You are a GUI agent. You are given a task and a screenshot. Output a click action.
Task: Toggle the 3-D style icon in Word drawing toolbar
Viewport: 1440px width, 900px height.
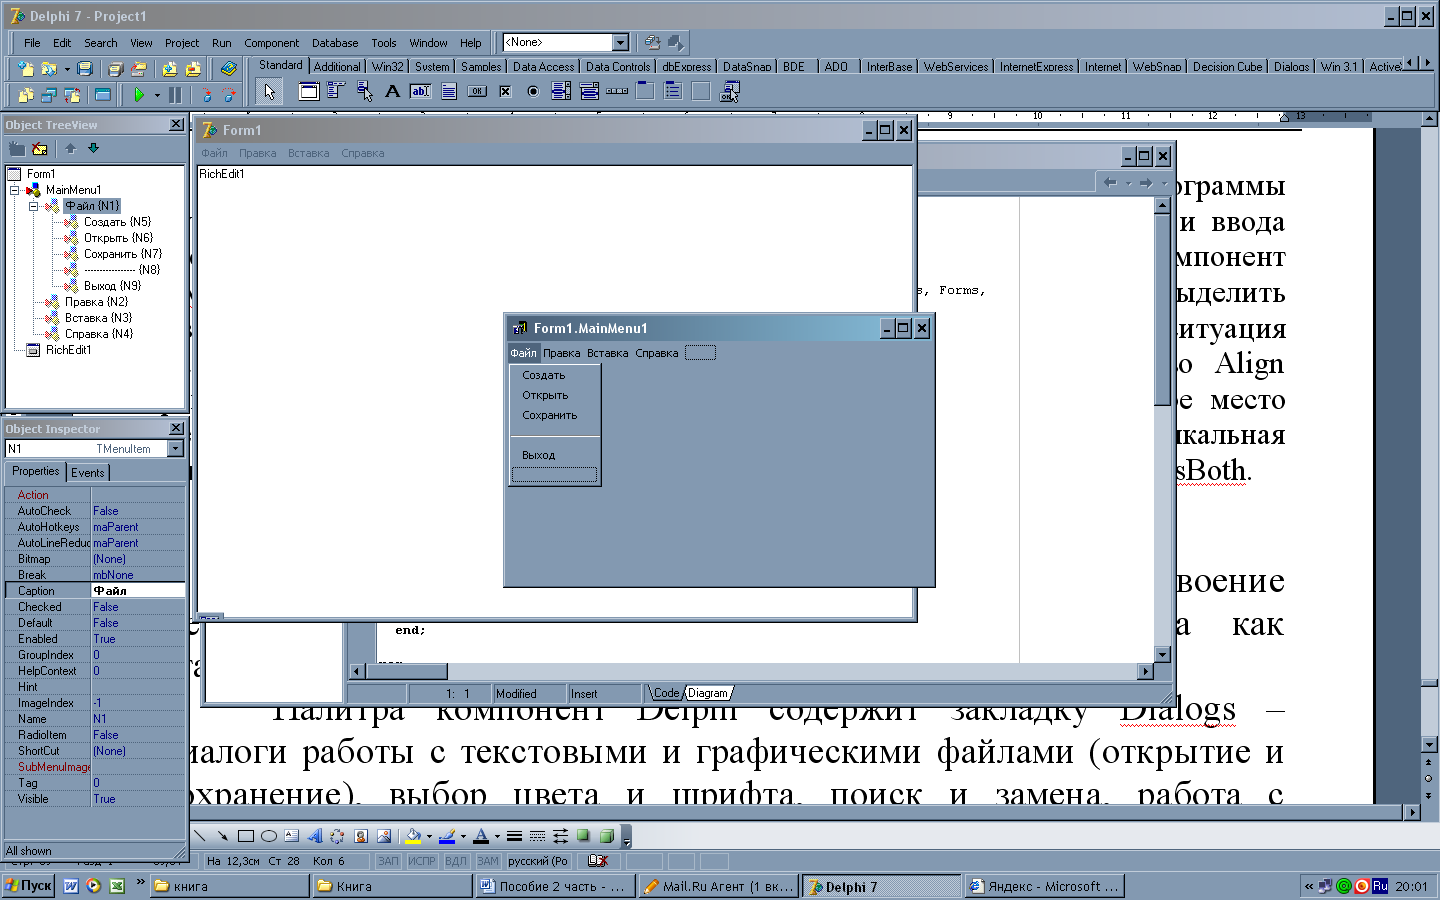pos(606,836)
